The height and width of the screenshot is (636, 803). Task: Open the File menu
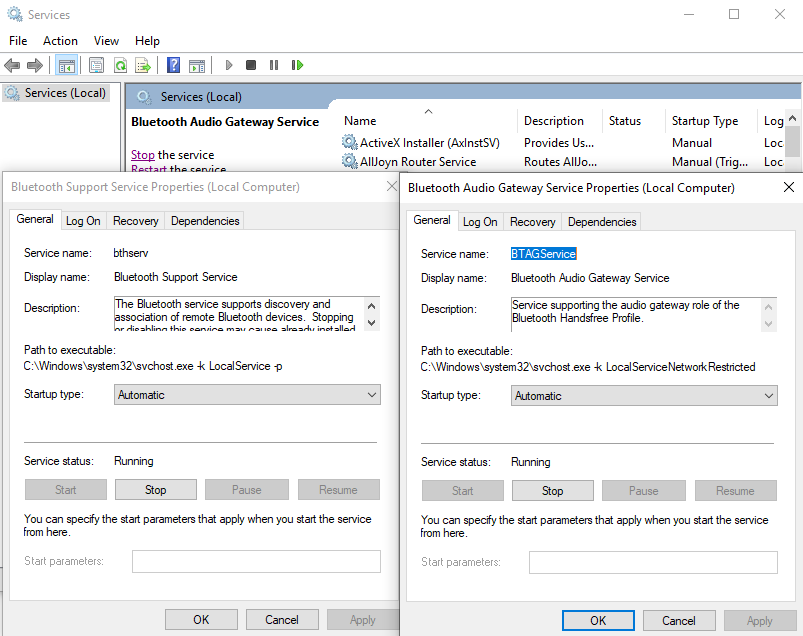tap(18, 40)
